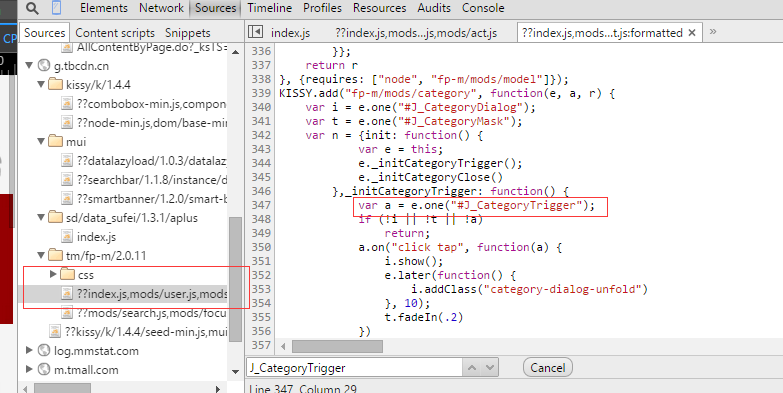The image size is (783, 393).
Task: Click line number 350 in the gutter
Action: (x=261, y=247)
